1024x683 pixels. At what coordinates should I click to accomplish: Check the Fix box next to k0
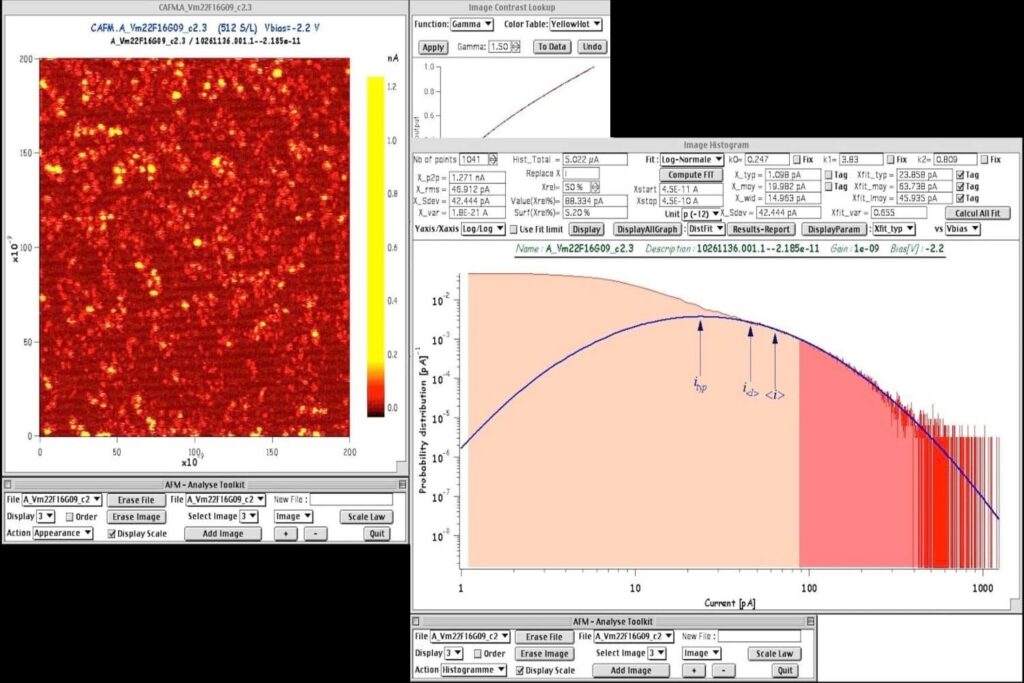click(796, 159)
